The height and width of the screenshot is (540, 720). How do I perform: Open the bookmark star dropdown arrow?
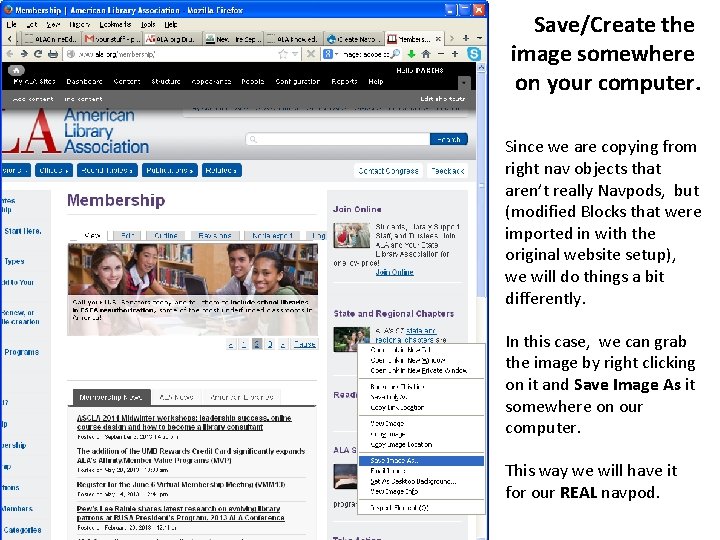click(295, 54)
